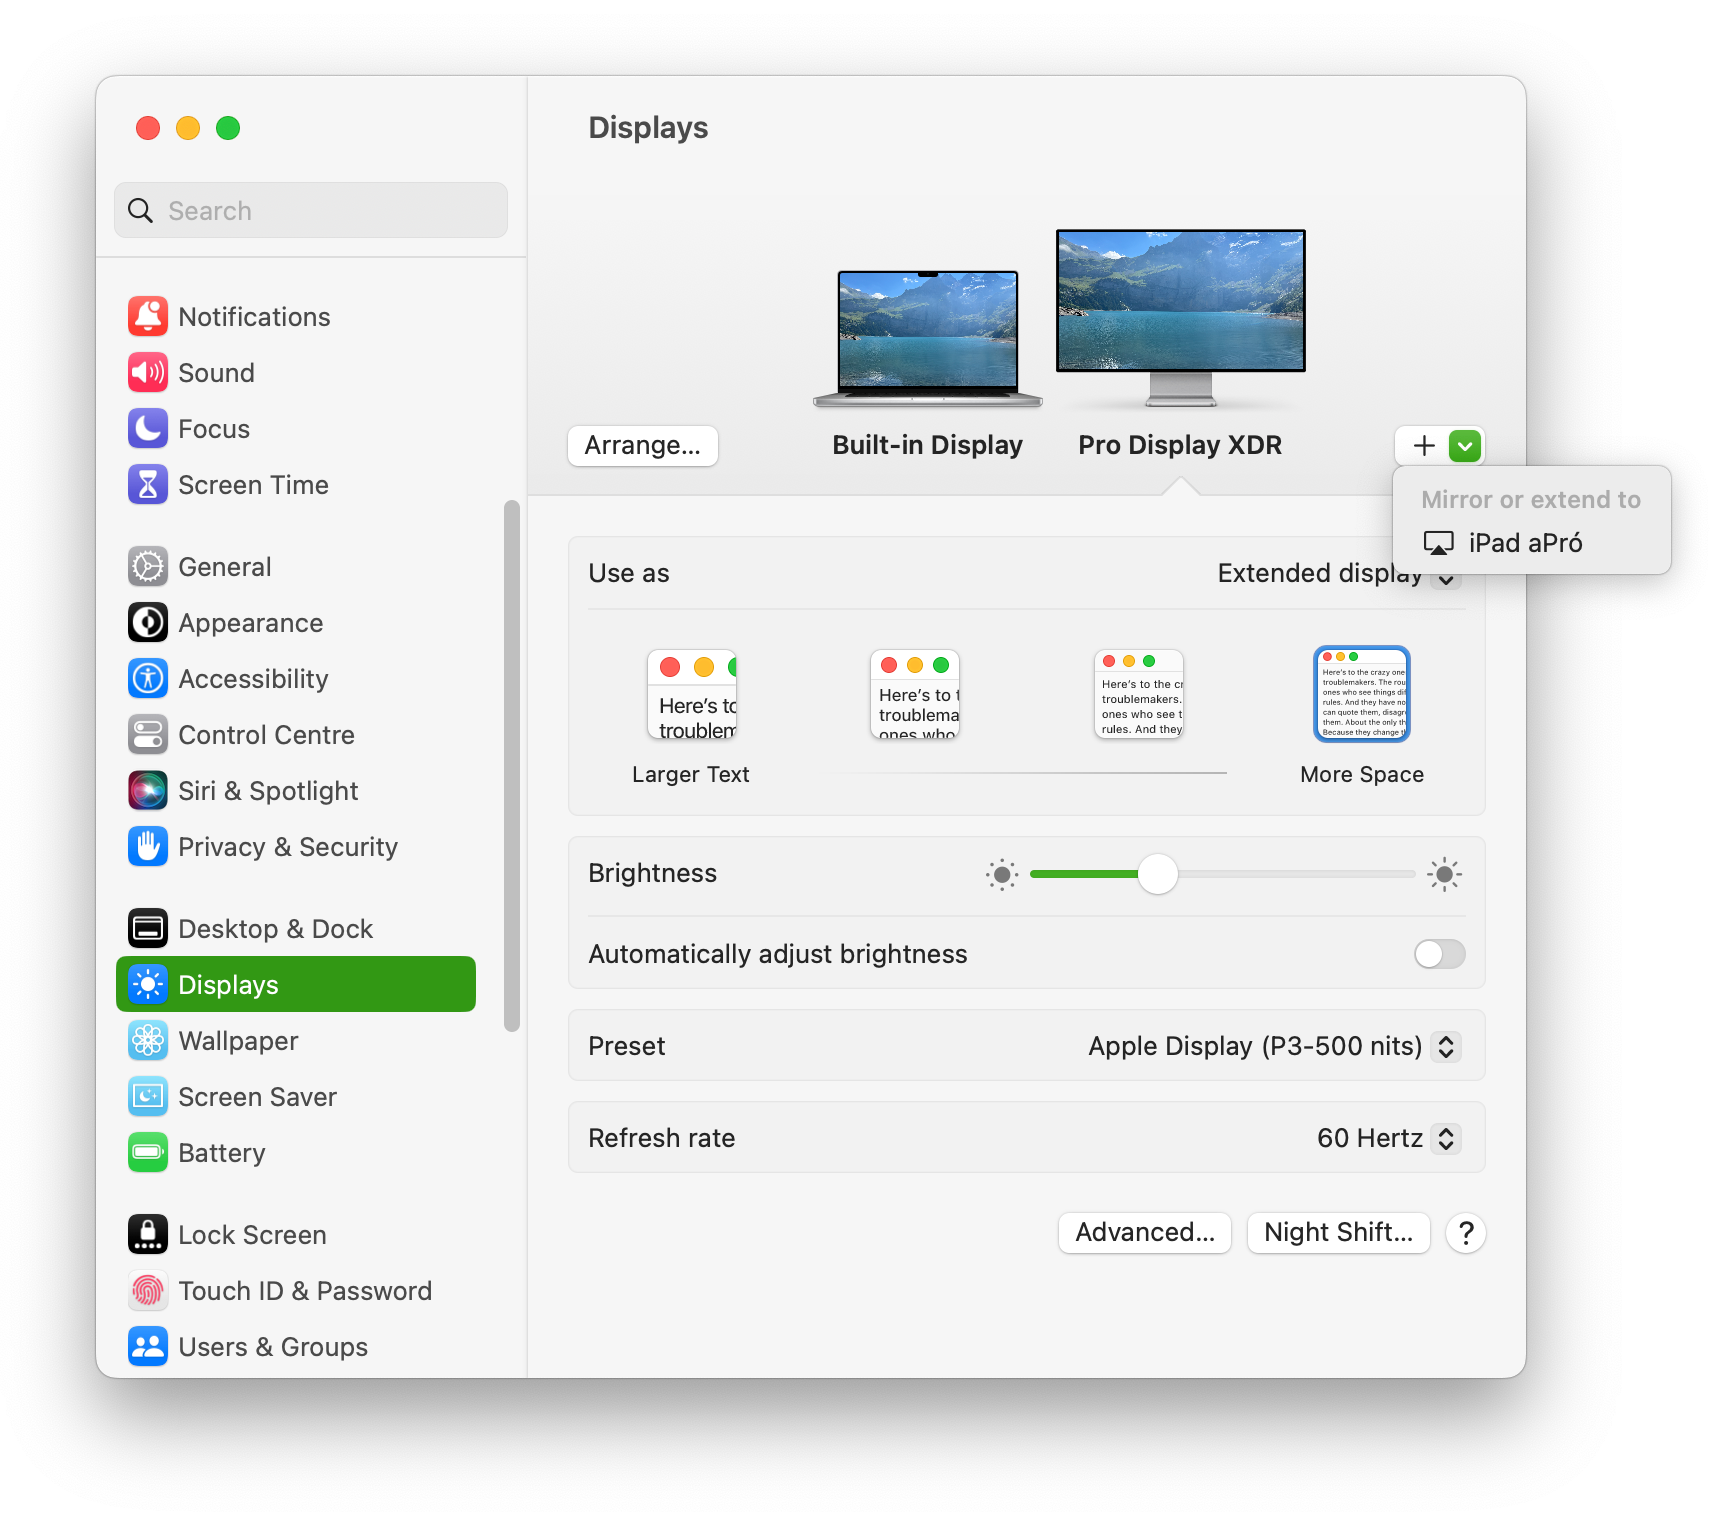1720x1526 pixels.
Task: Open Notifications settings in sidebar
Action: tap(296, 317)
